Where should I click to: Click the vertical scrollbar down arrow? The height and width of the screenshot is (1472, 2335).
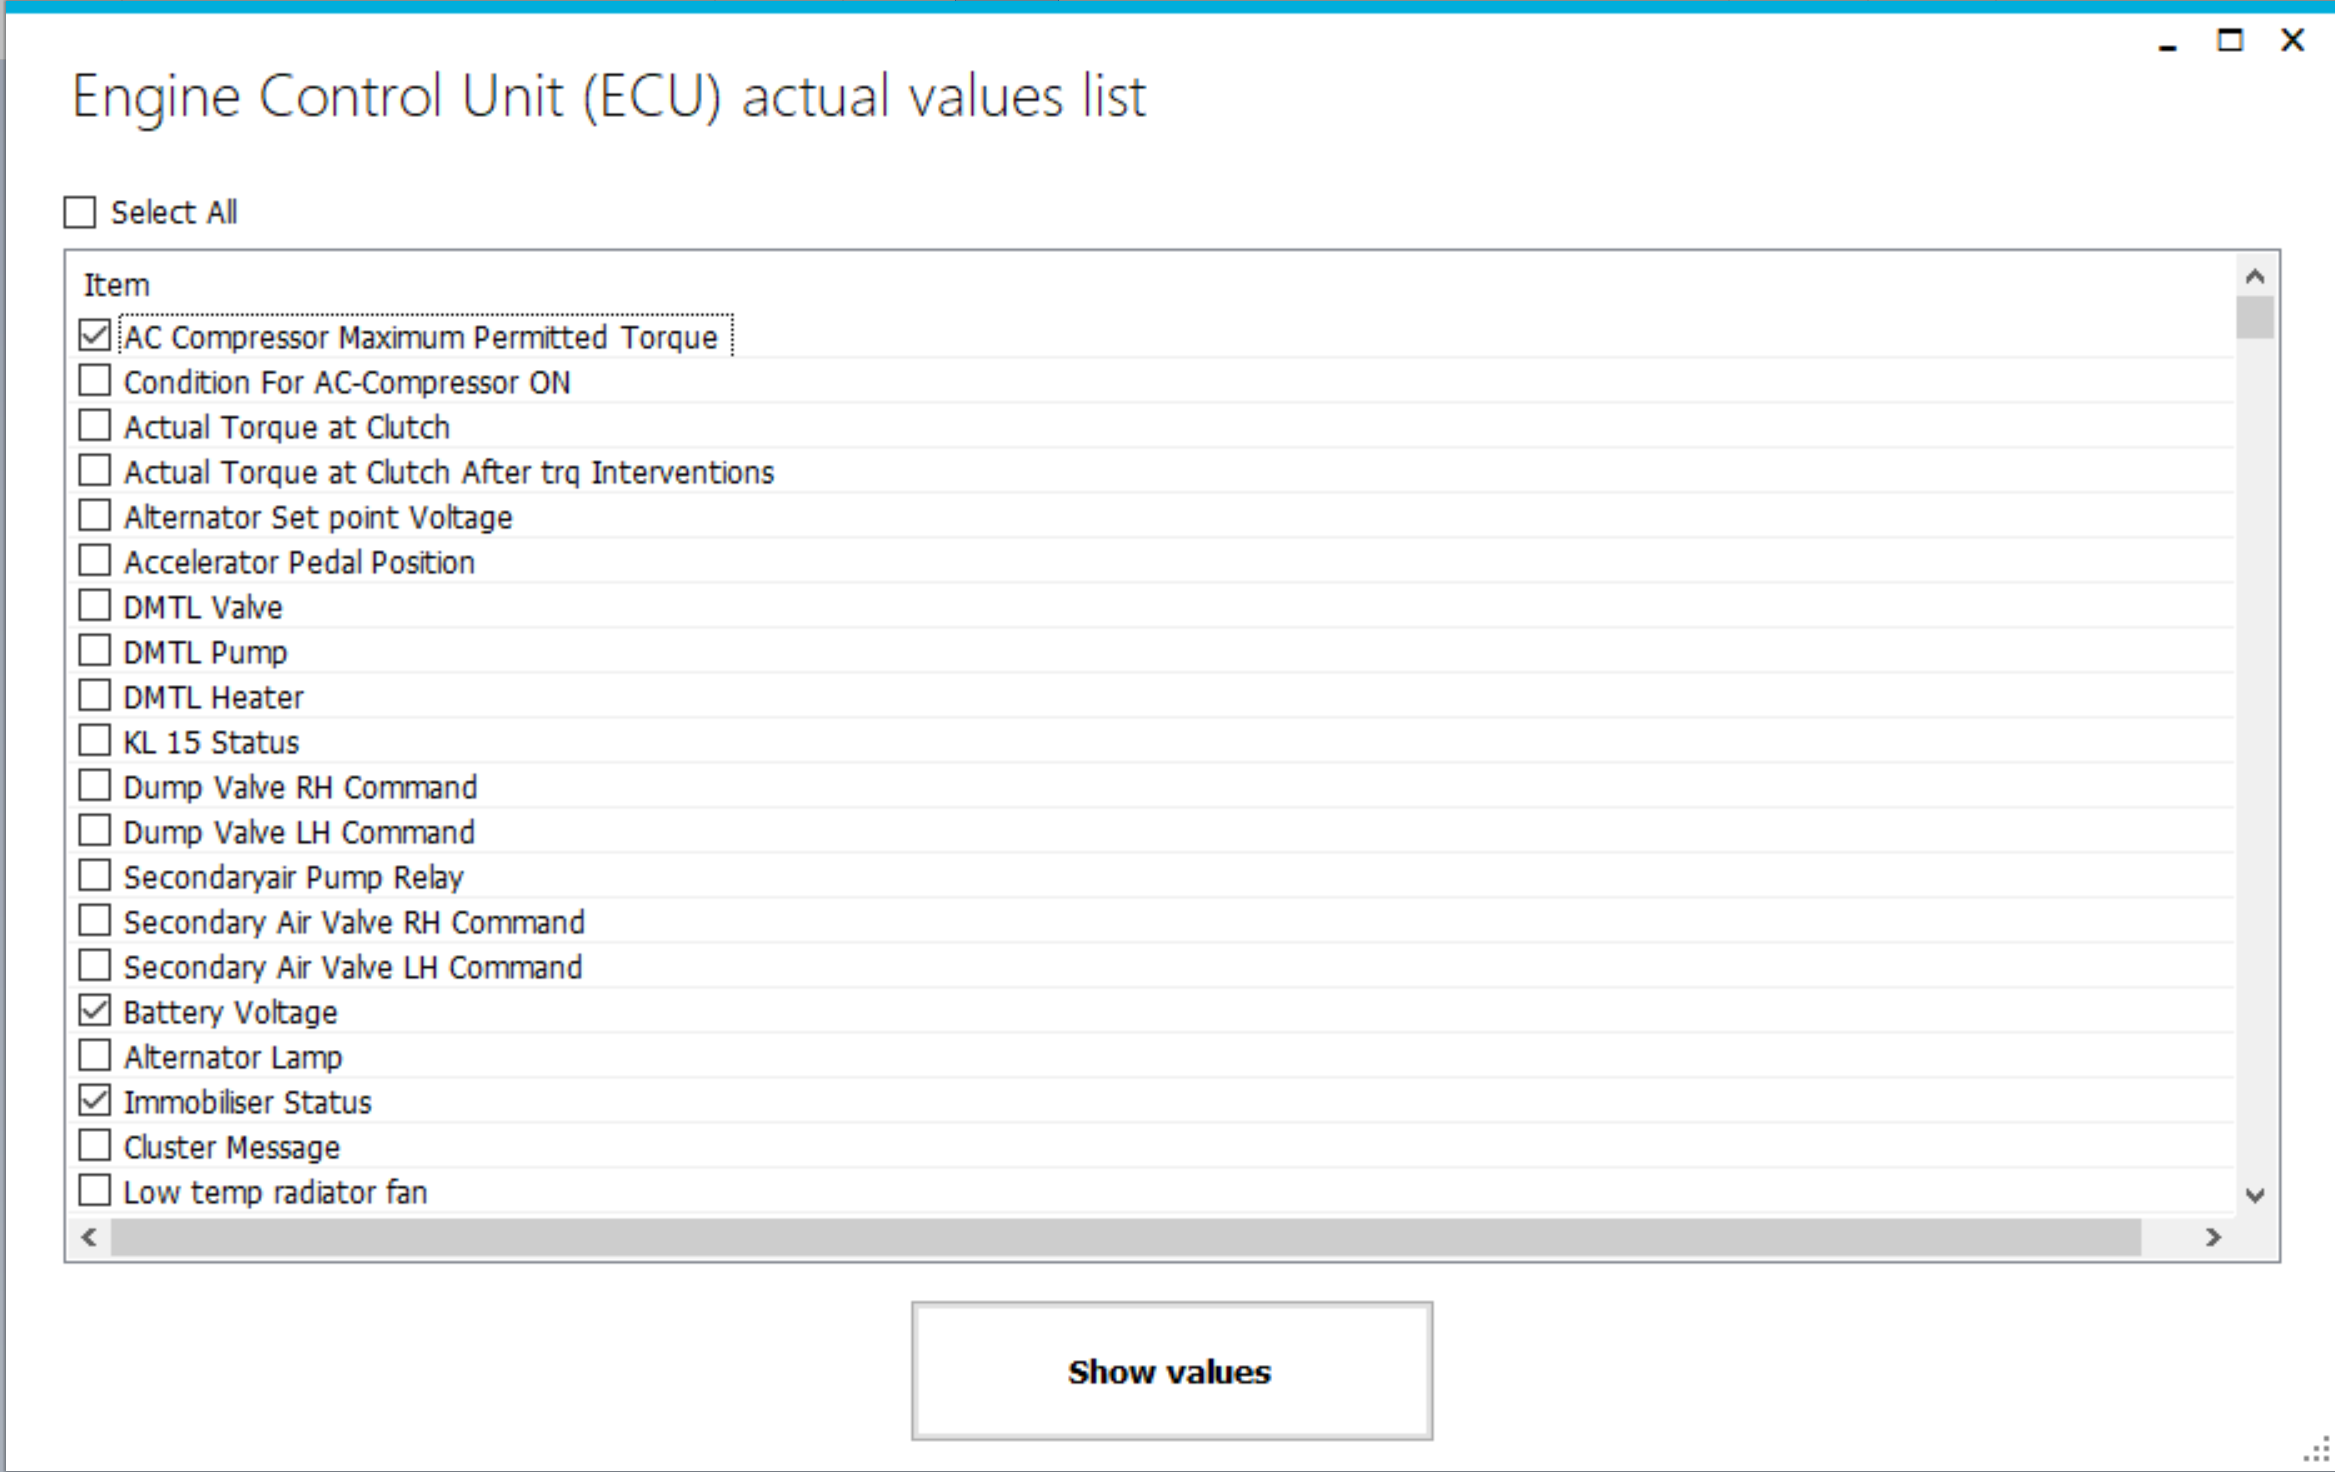pyautogui.click(x=2254, y=1195)
